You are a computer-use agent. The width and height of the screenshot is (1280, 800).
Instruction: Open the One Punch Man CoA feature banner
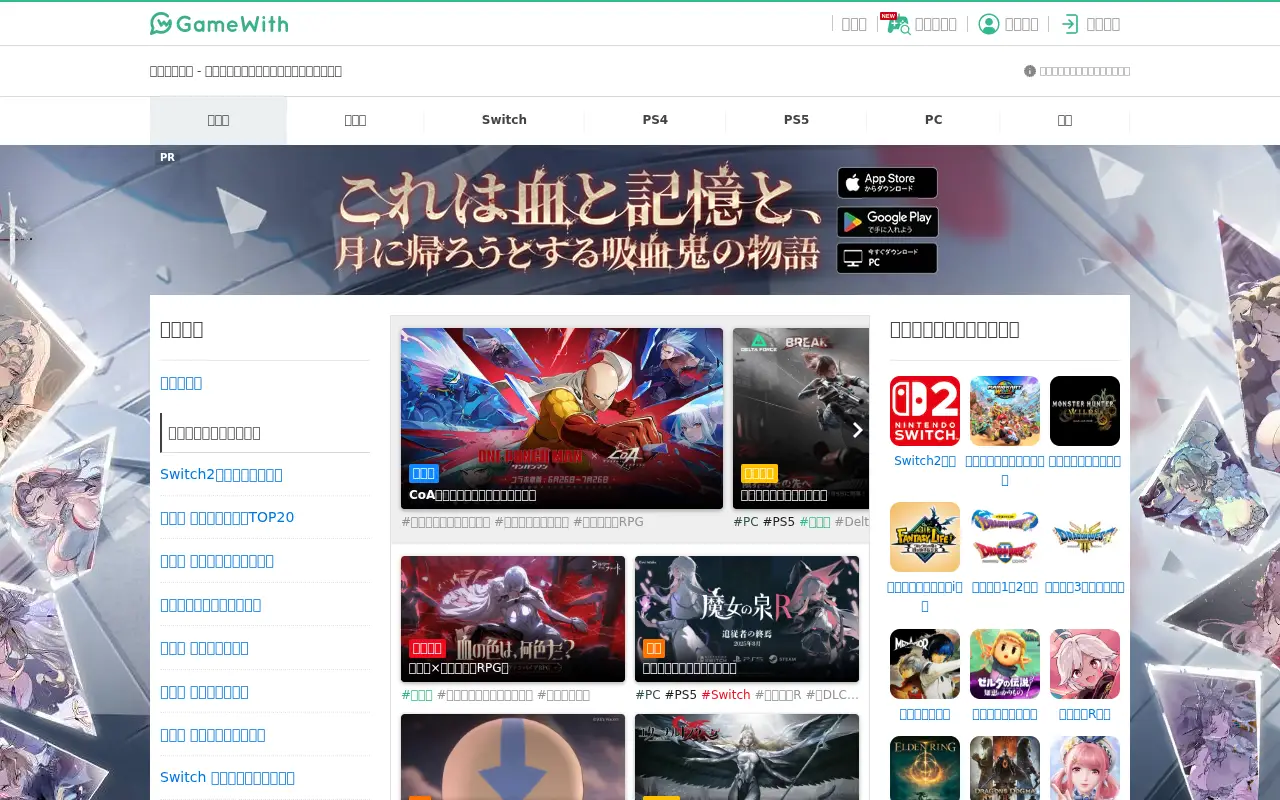coord(562,418)
